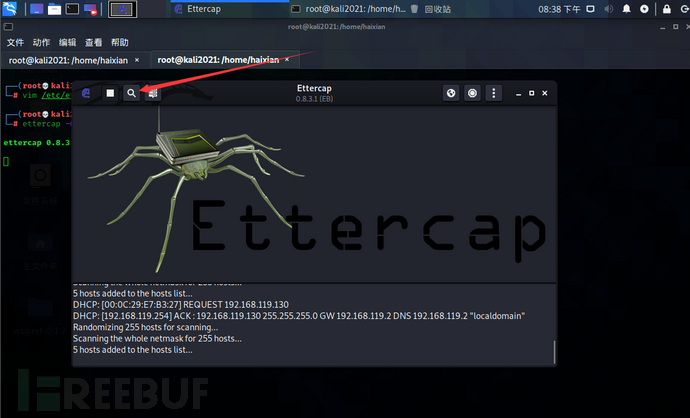Click the volume speaker icon in the tray
The height and width of the screenshot is (418, 690).
click(x=609, y=9)
